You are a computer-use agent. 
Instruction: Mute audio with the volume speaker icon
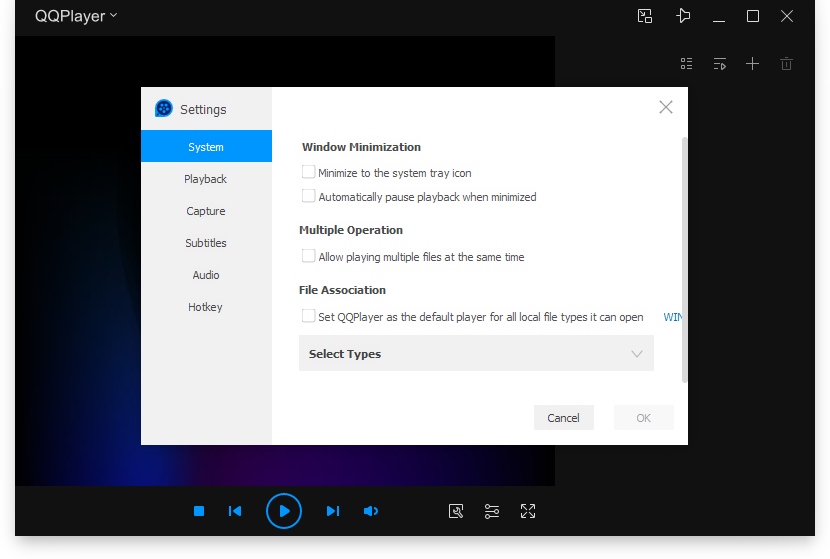pos(371,511)
